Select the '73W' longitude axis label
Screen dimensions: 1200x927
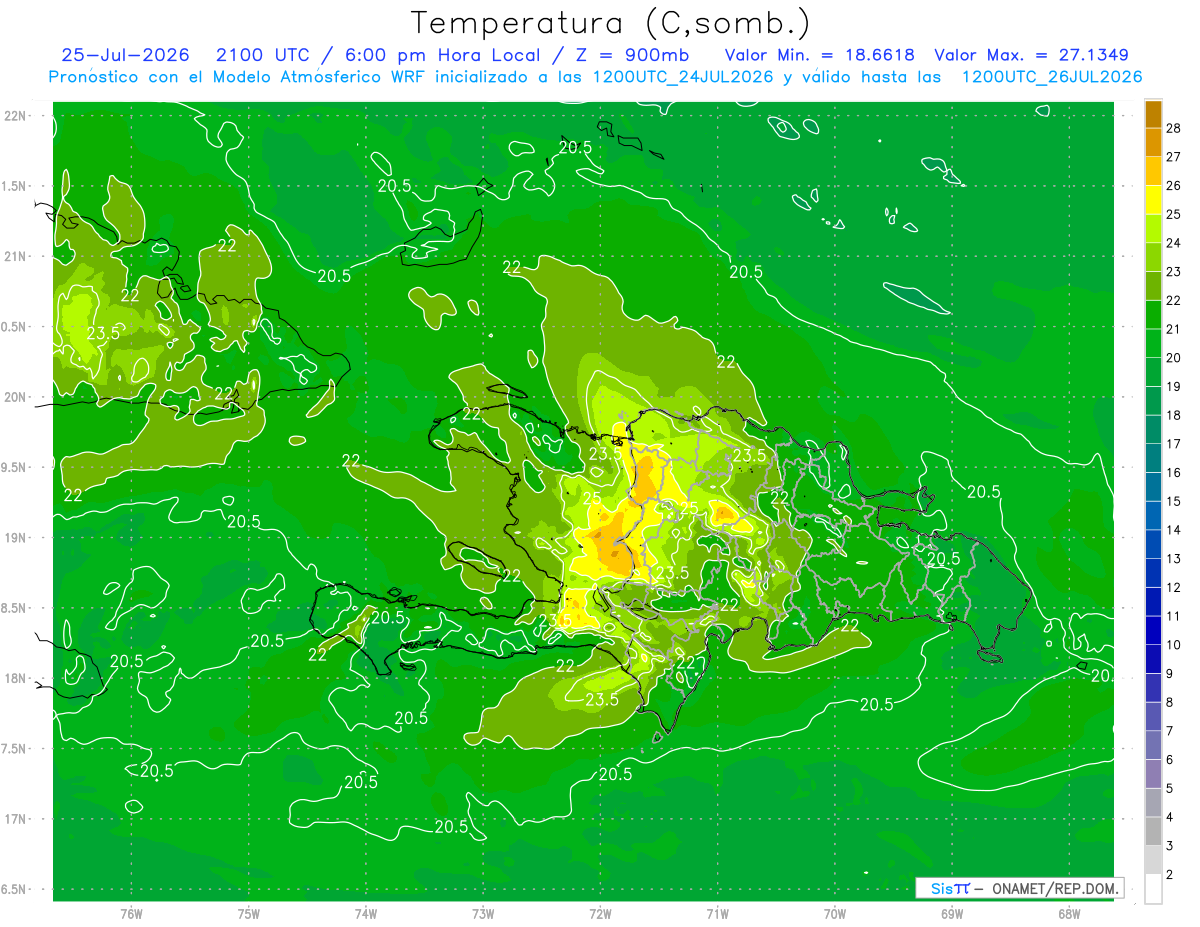coord(483,914)
